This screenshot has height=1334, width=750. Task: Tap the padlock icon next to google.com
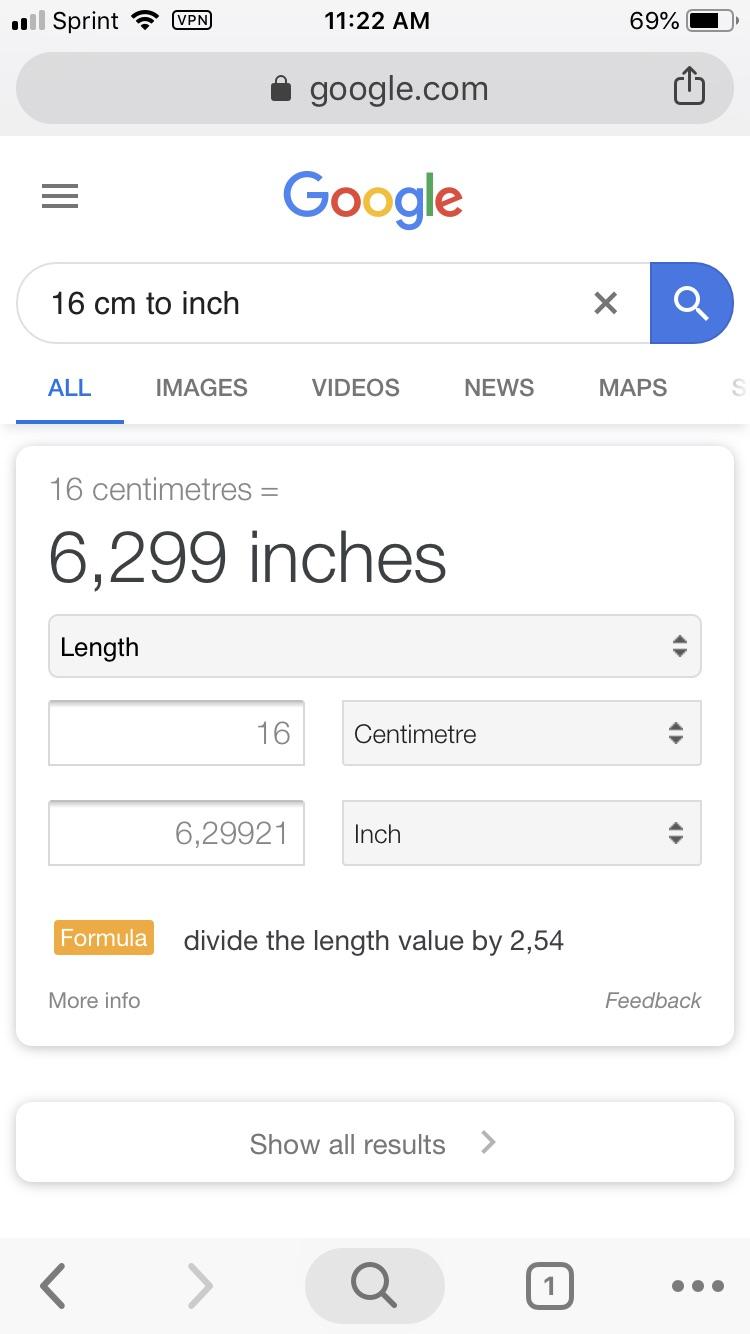click(x=281, y=89)
